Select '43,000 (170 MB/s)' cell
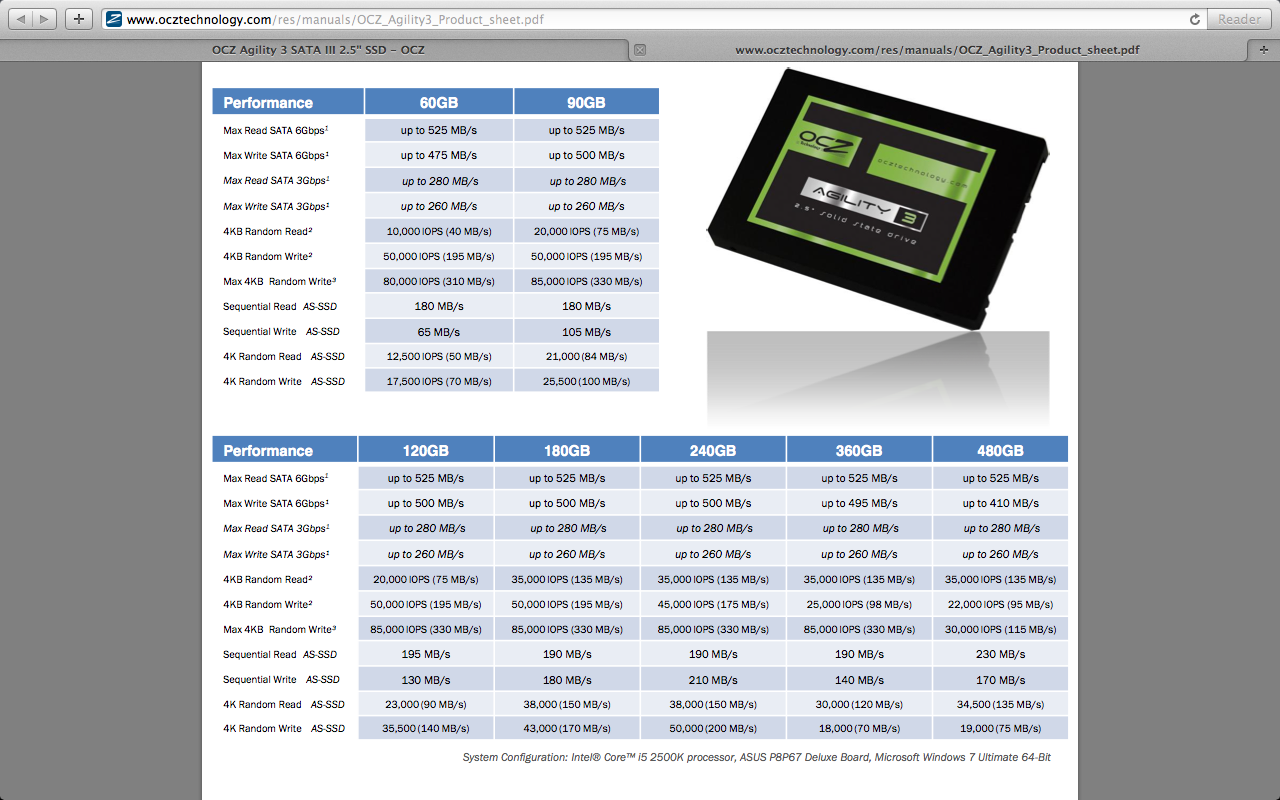1280x800 pixels. (x=567, y=729)
